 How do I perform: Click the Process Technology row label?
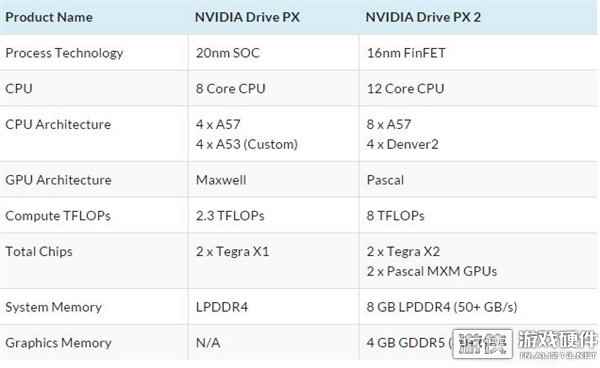[64, 53]
